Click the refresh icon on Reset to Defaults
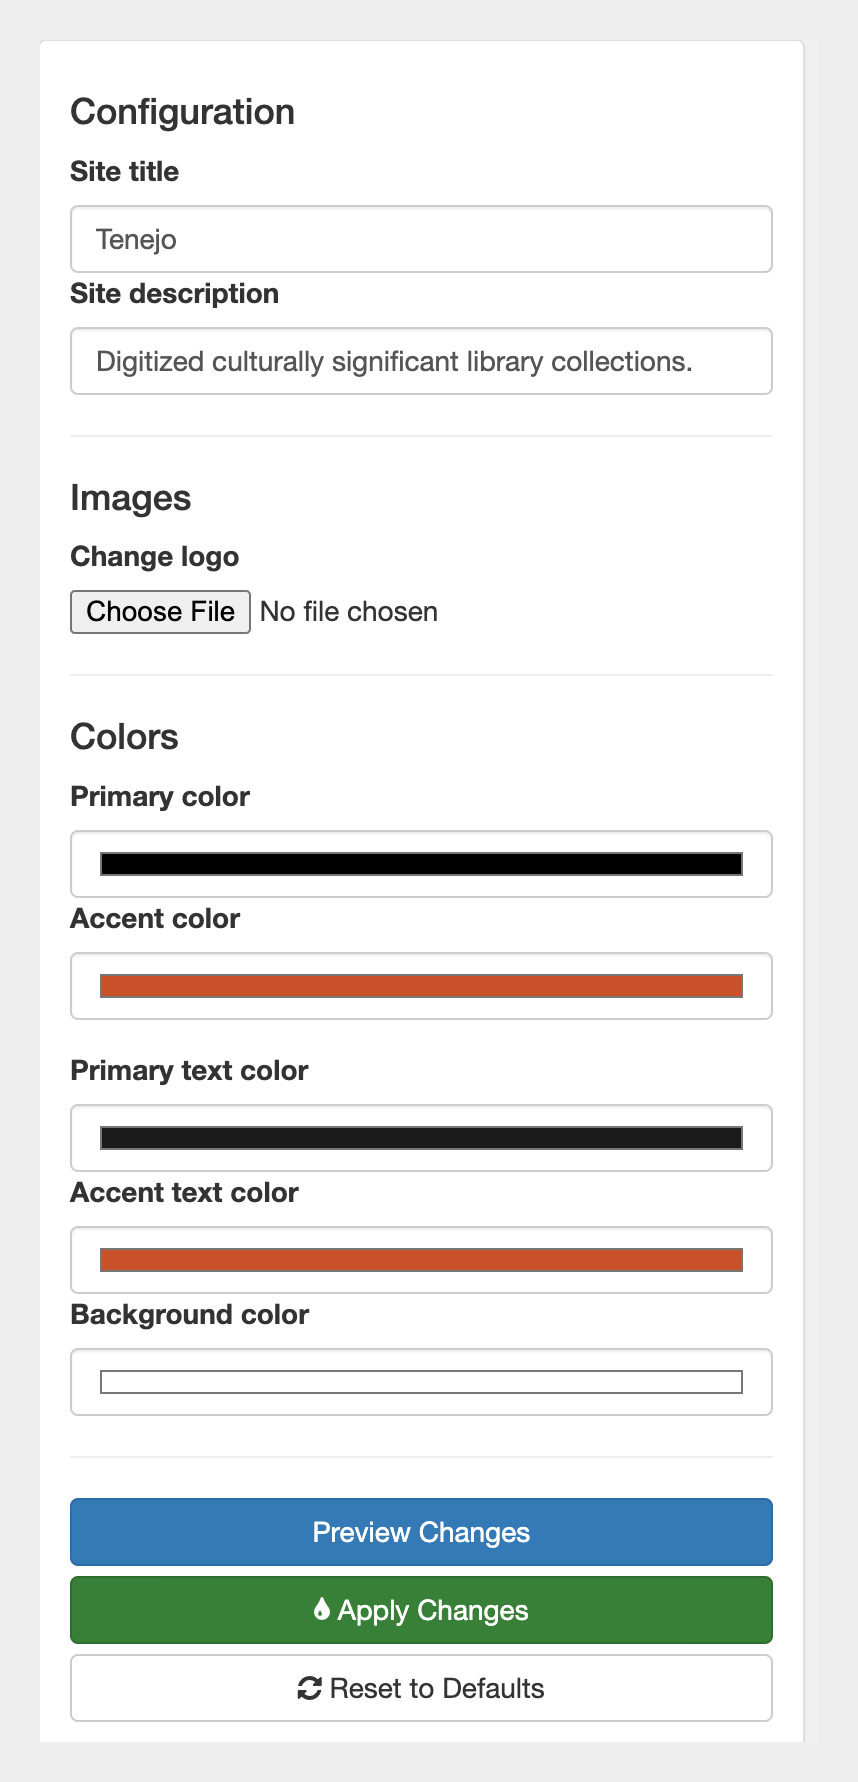Screen dimensions: 858x1782 click(x=309, y=1688)
